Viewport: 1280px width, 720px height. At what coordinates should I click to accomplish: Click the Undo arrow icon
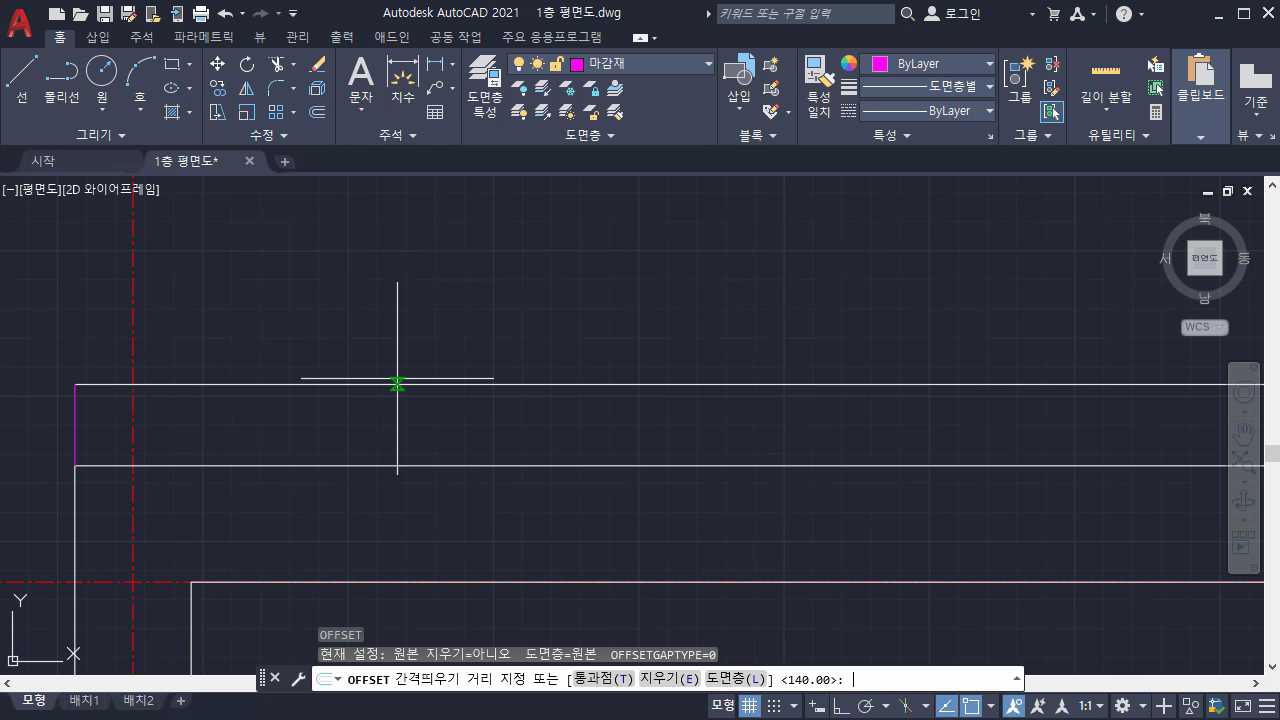click(x=225, y=14)
